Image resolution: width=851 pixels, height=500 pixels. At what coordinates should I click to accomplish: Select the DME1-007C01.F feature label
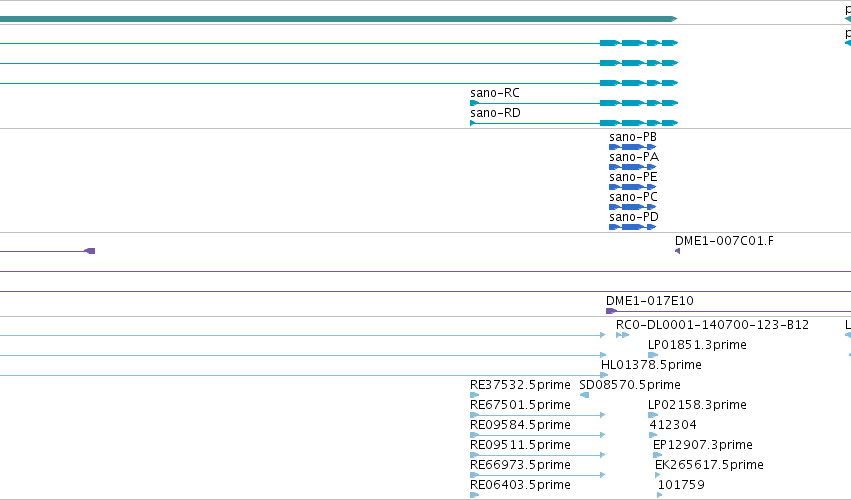pyautogui.click(x=724, y=241)
